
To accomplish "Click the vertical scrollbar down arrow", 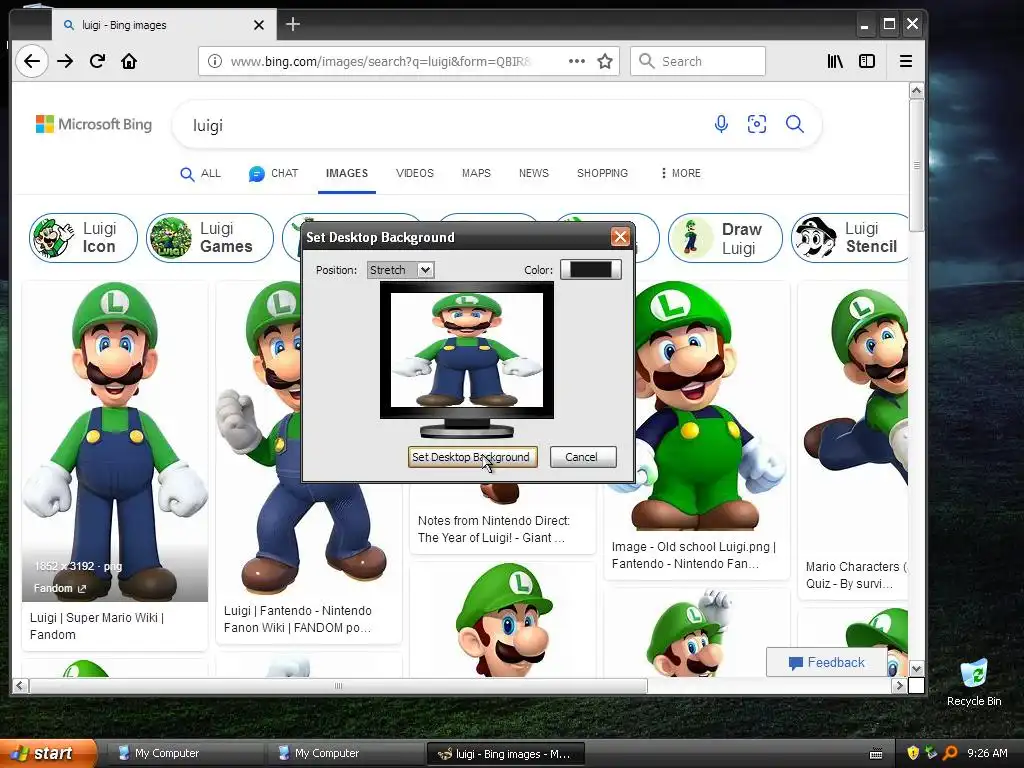I will [916, 669].
